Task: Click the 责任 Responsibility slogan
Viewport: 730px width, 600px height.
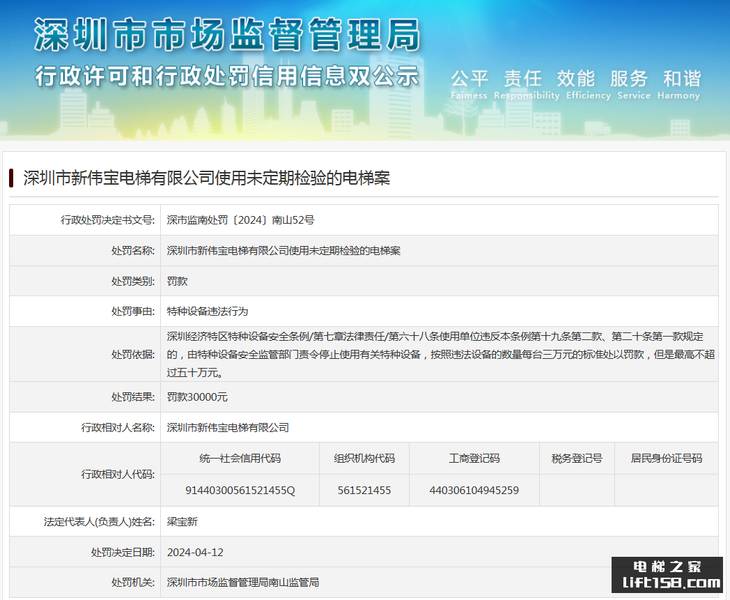Action: point(526,84)
